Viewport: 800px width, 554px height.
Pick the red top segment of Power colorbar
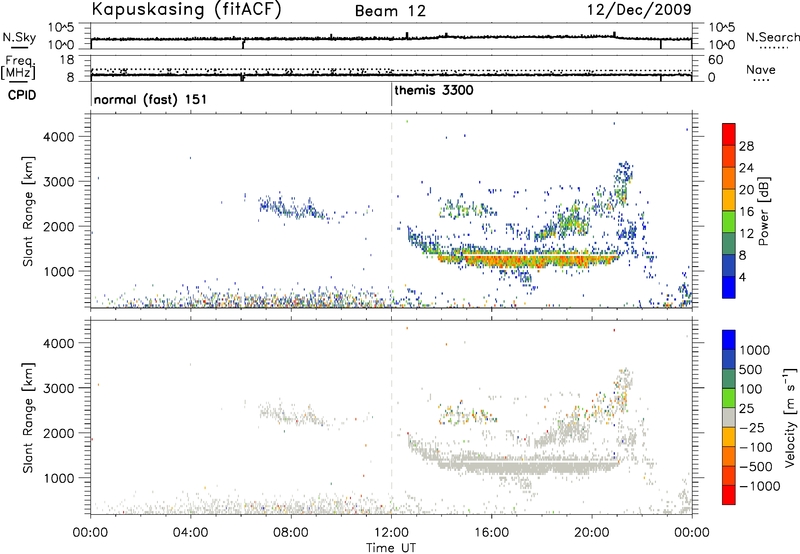point(729,134)
